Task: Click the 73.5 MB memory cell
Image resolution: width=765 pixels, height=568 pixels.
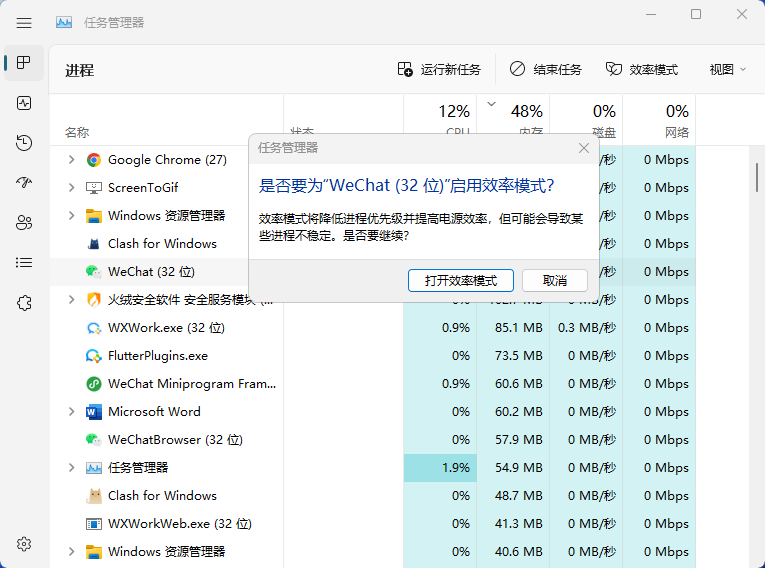Action: coord(513,356)
